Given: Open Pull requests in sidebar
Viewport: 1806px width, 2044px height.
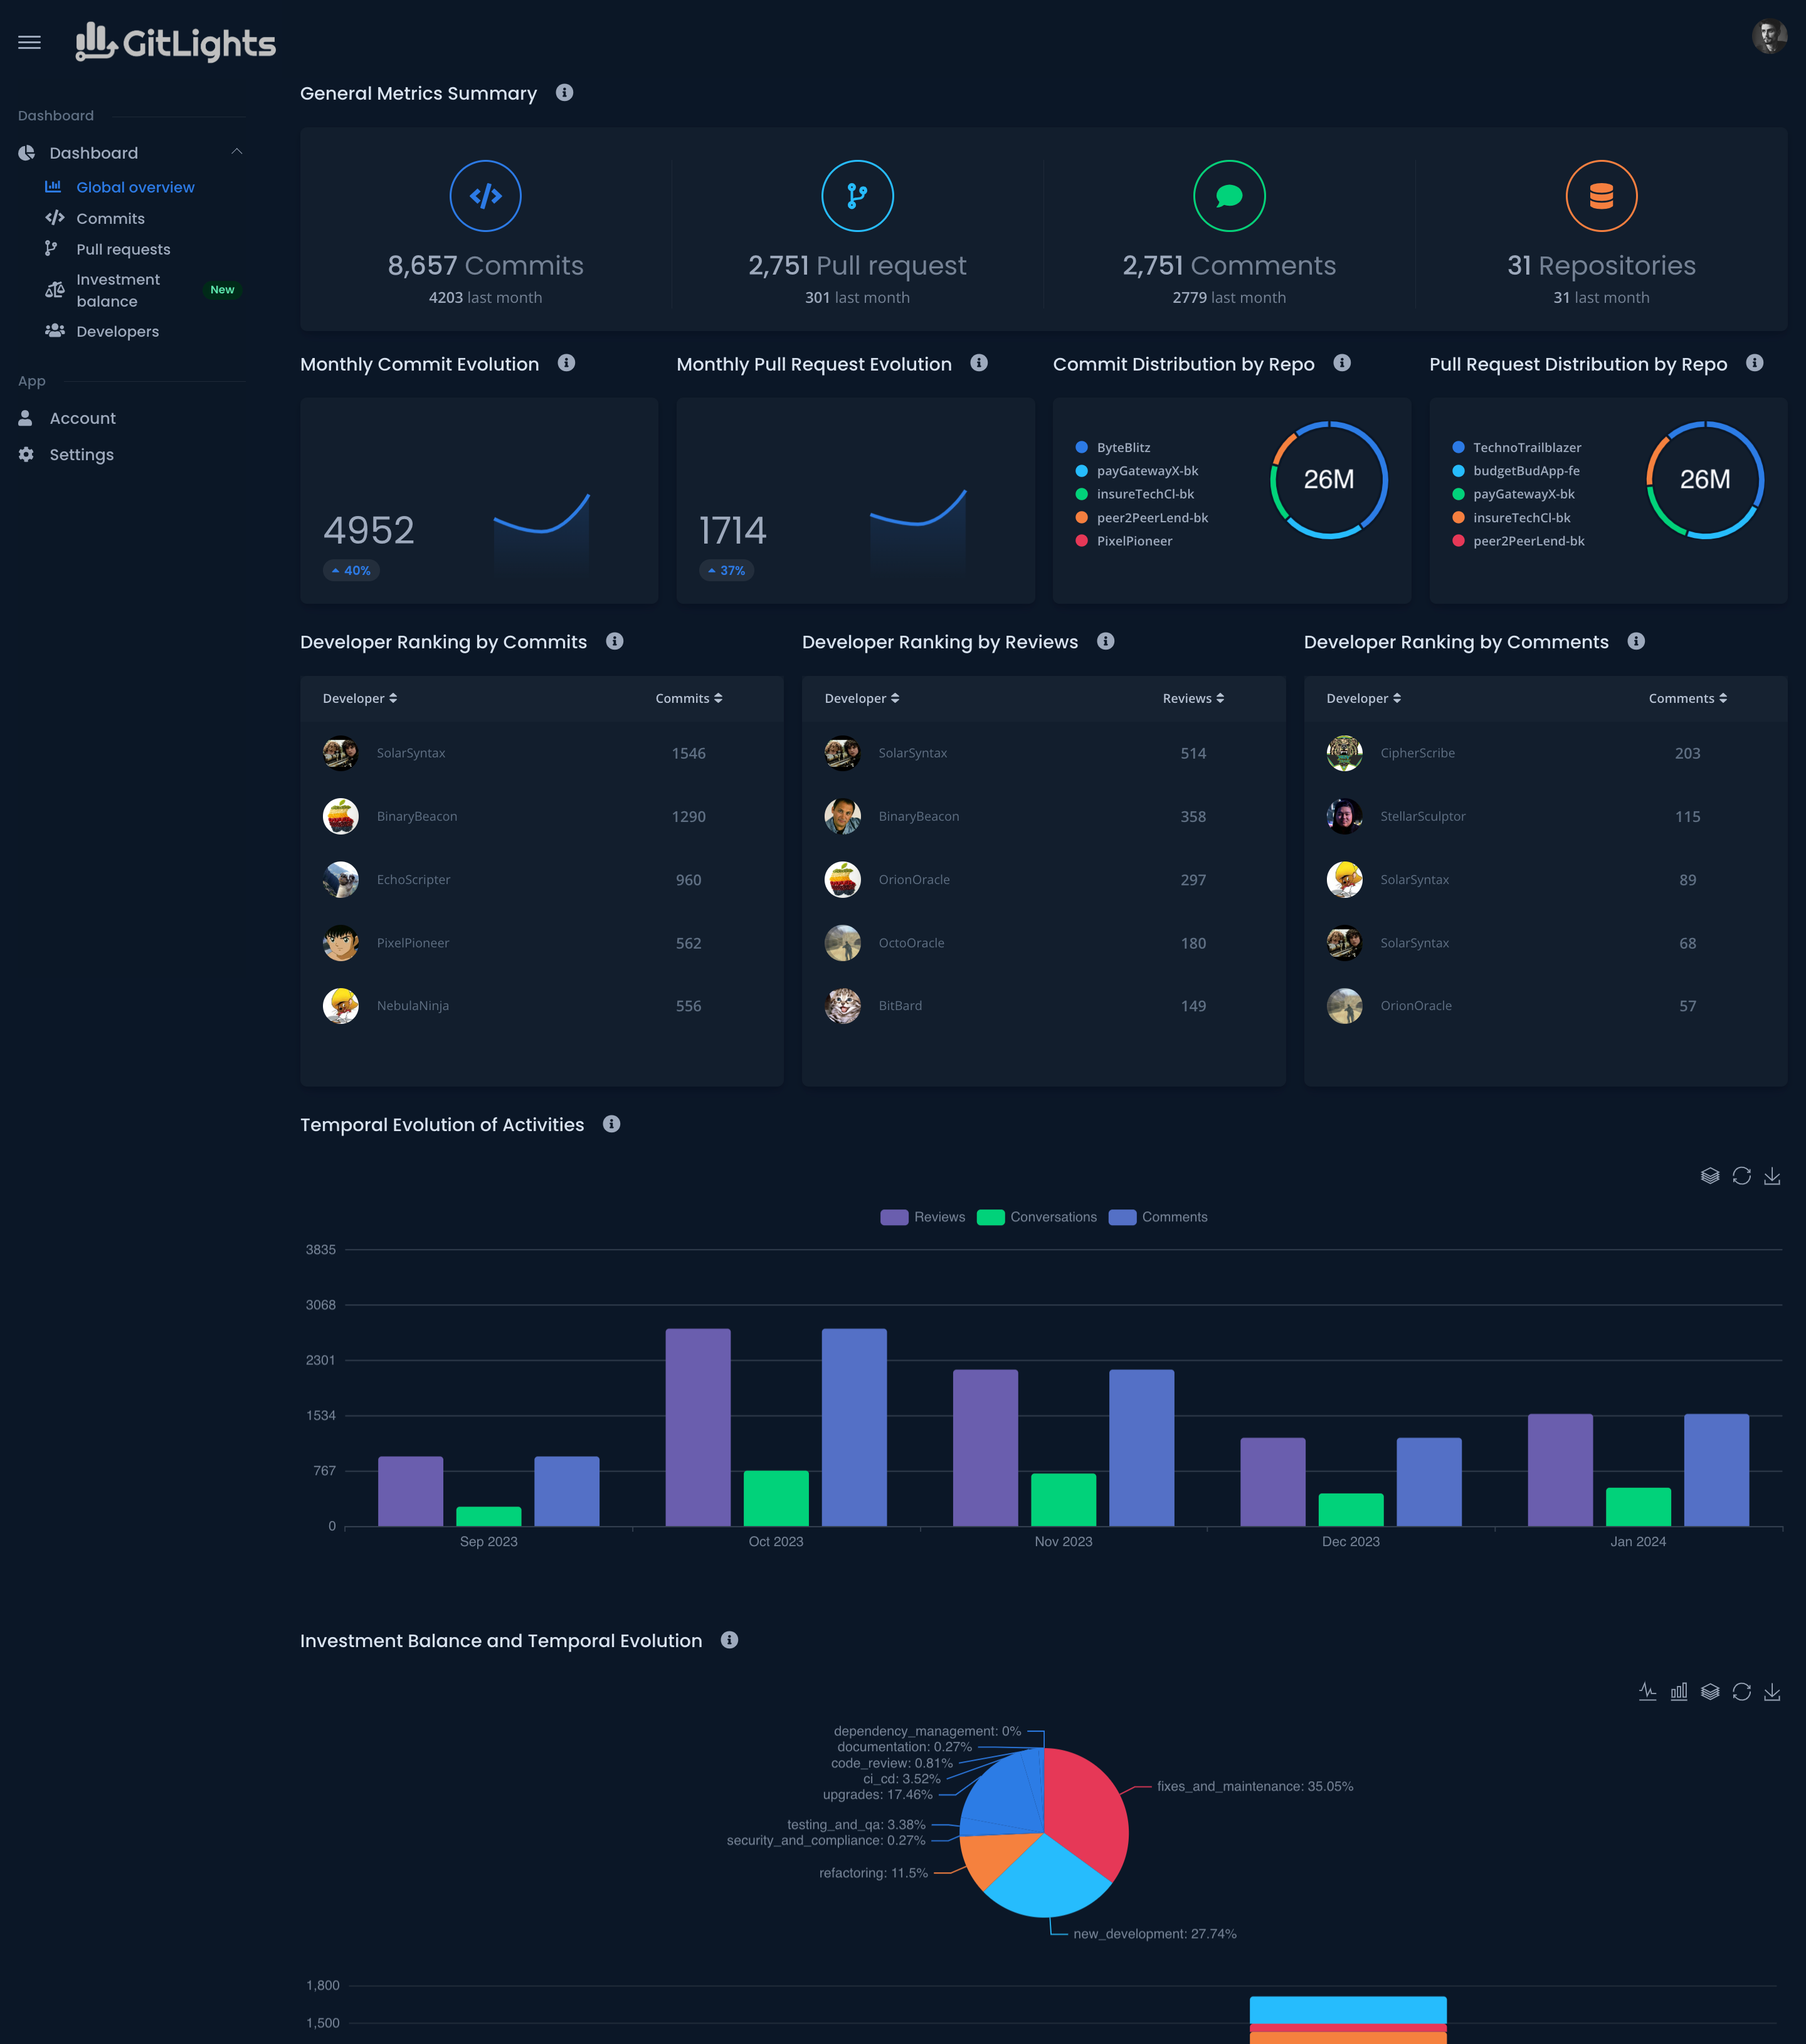Looking at the screenshot, I should 123,249.
